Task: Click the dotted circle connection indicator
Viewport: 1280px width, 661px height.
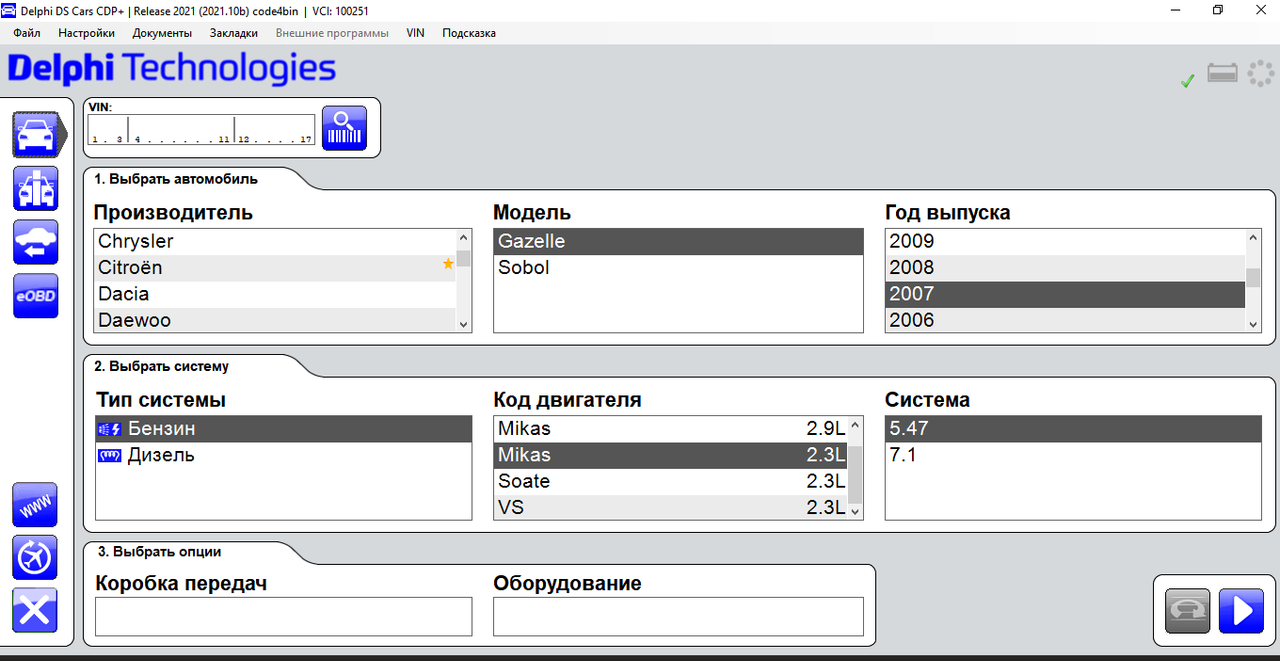Action: click(1259, 74)
